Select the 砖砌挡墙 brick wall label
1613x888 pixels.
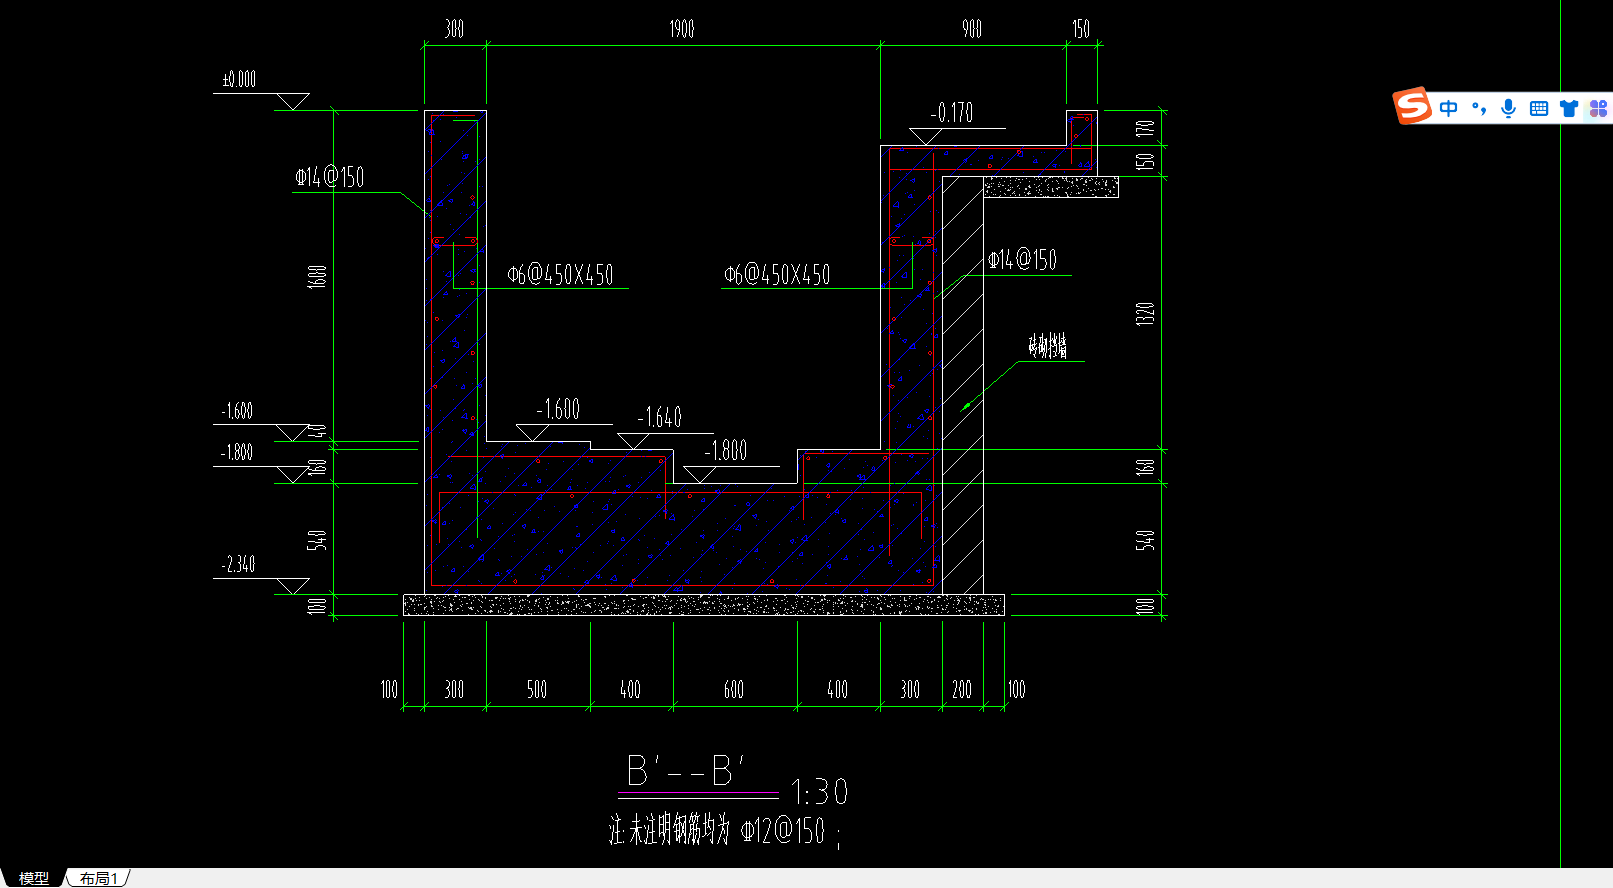[x=1048, y=346]
